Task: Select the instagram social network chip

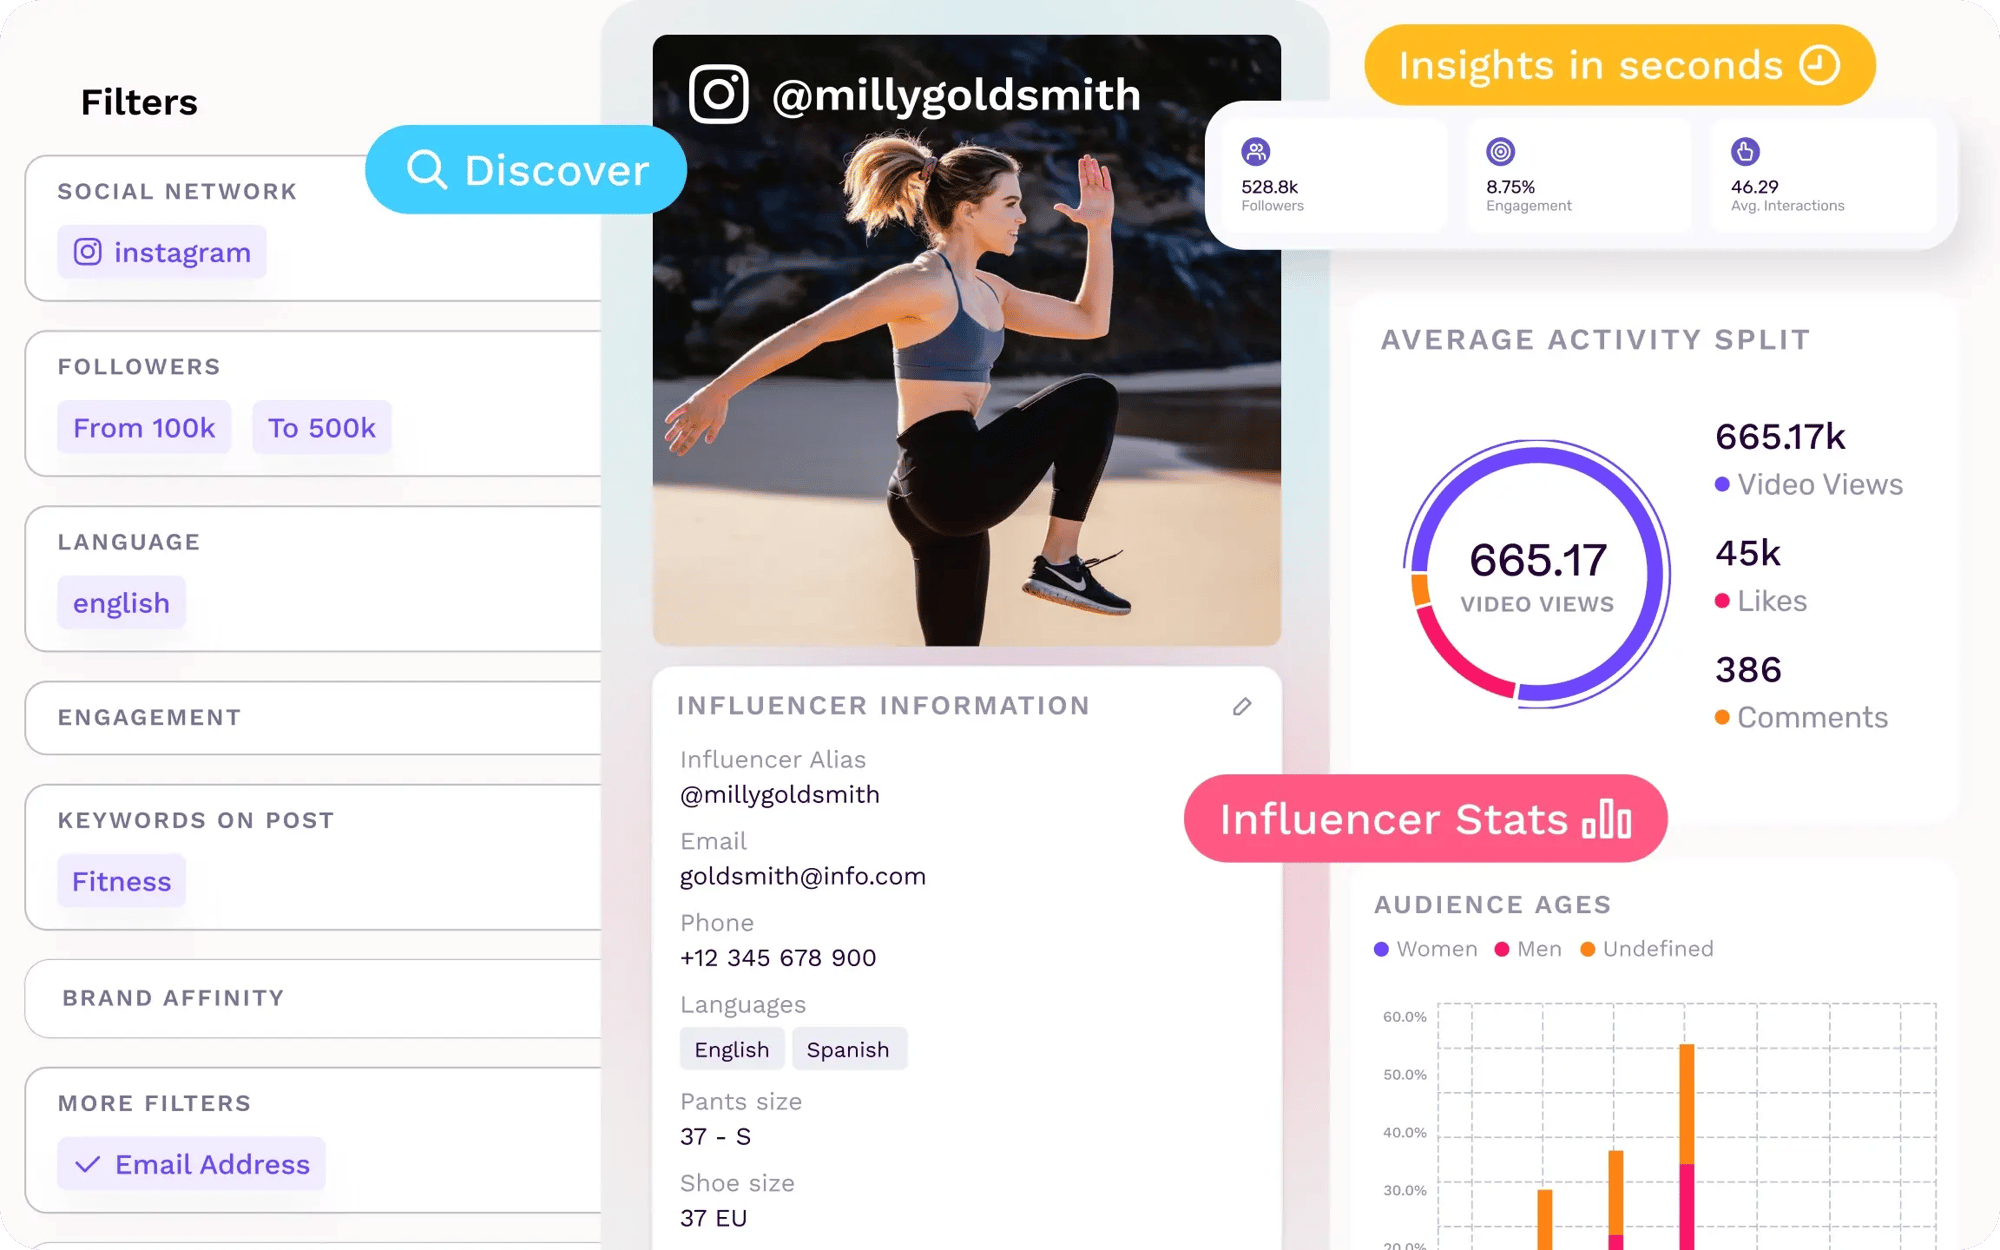Action: pyautogui.click(x=162, y=252)
